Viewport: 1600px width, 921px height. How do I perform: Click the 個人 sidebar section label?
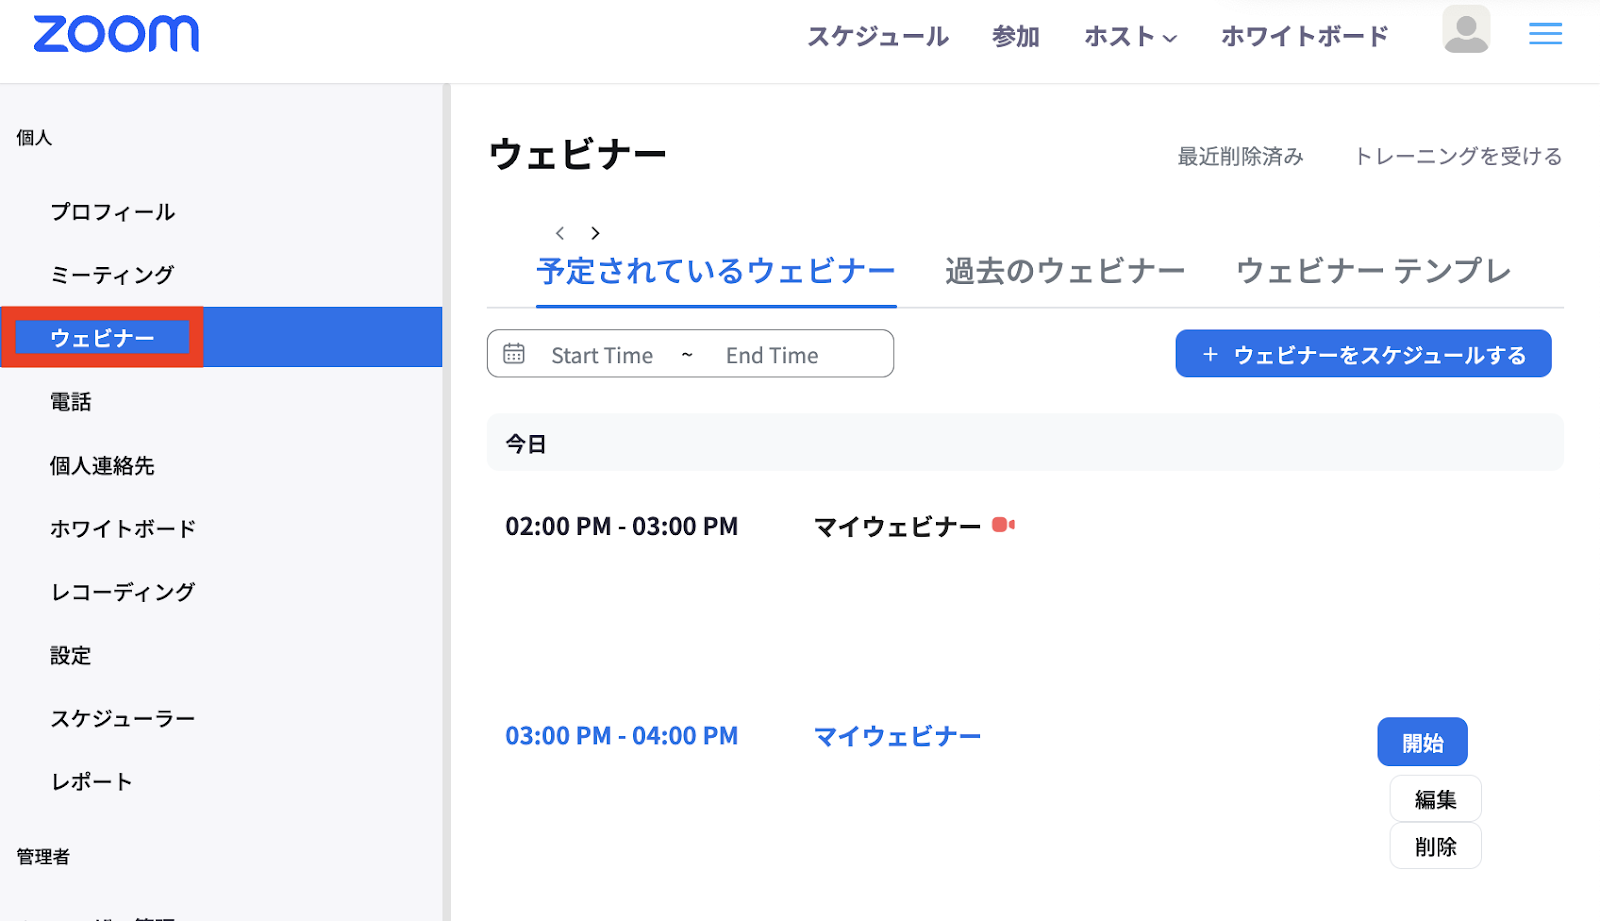[34, 138]
